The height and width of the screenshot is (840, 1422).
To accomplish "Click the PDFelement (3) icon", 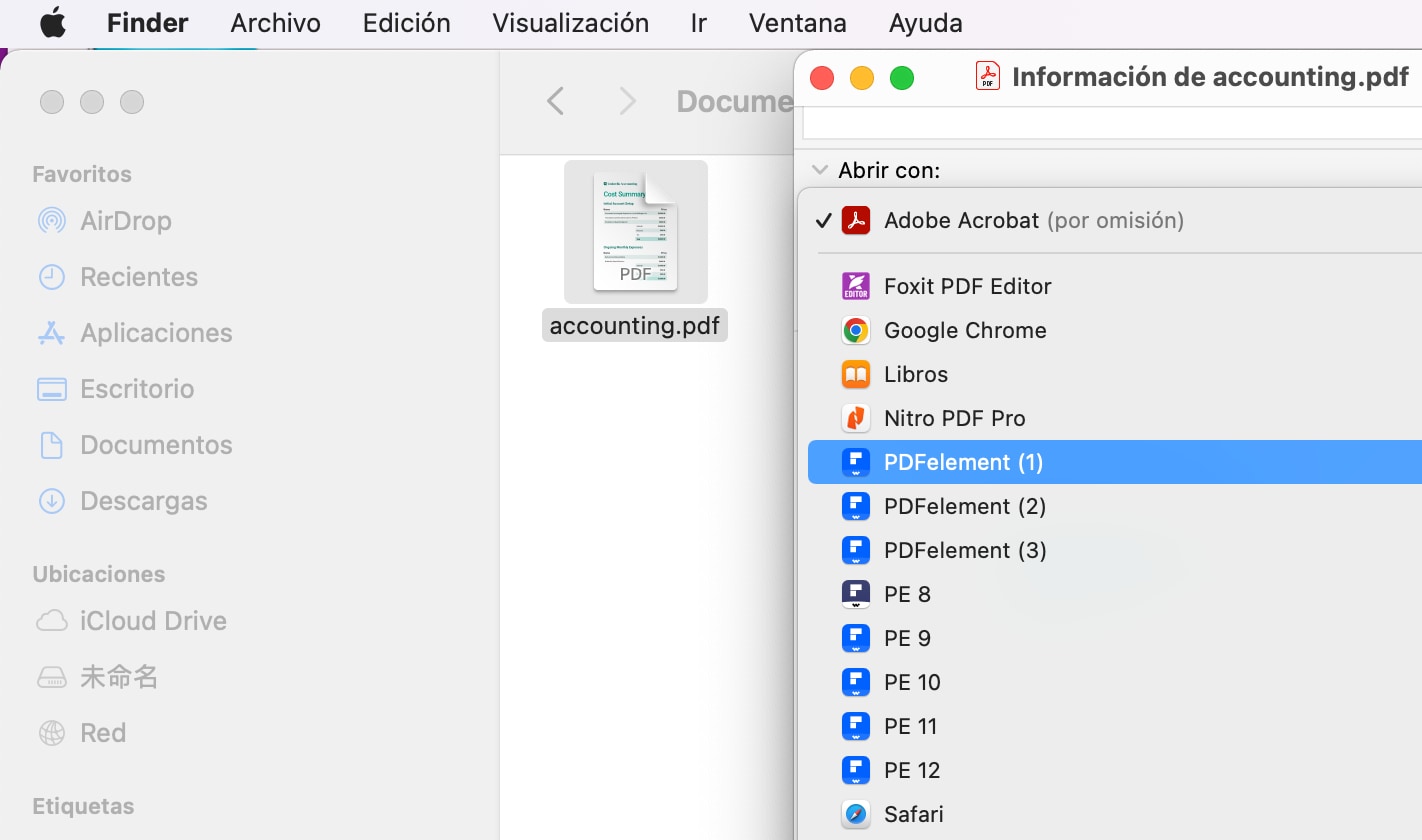I will (x=856, y=550).
